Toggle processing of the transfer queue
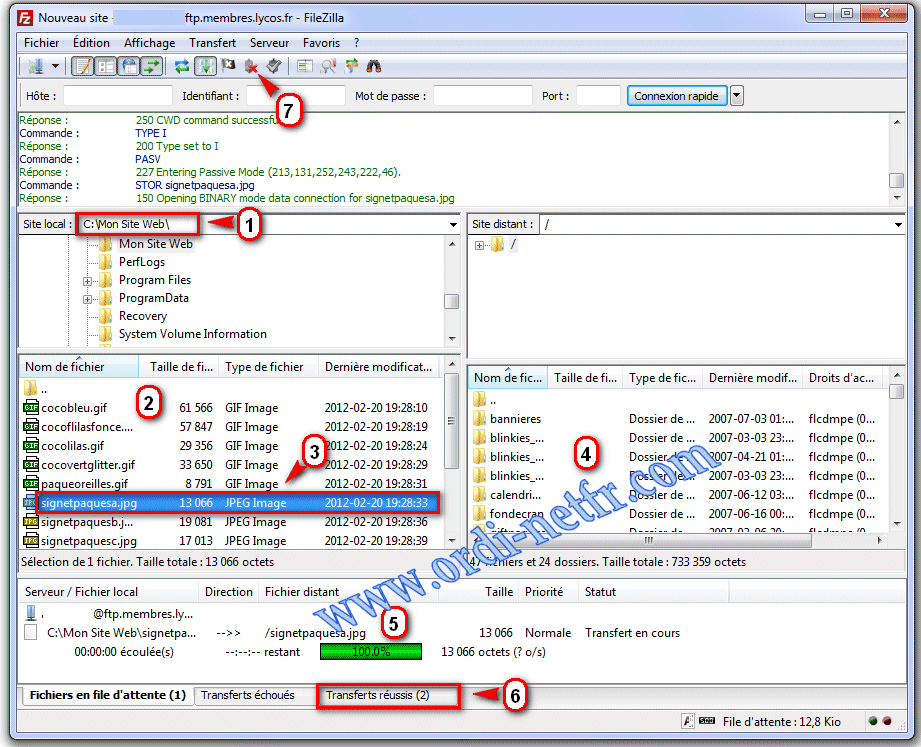Screen dimensions: 921x747 point(206,66)
